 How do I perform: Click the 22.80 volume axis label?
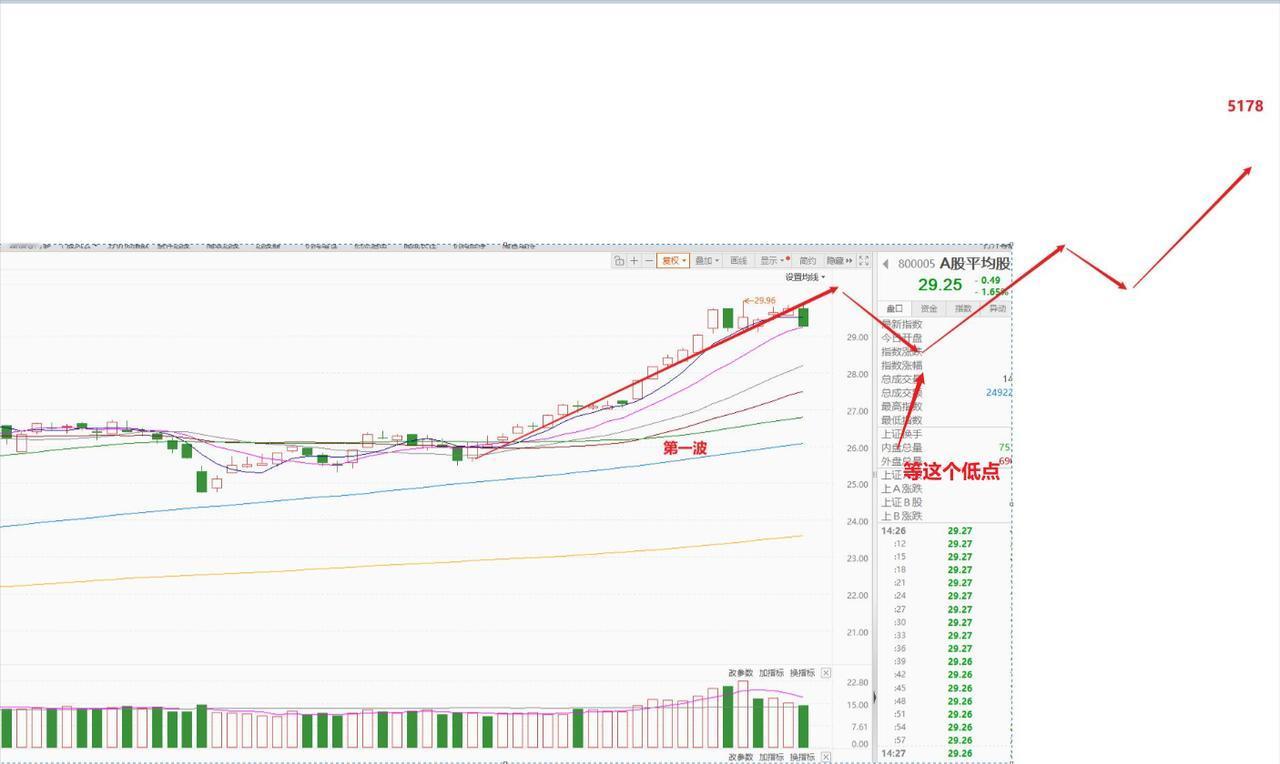pyautogui.click(x=858, y=682)
